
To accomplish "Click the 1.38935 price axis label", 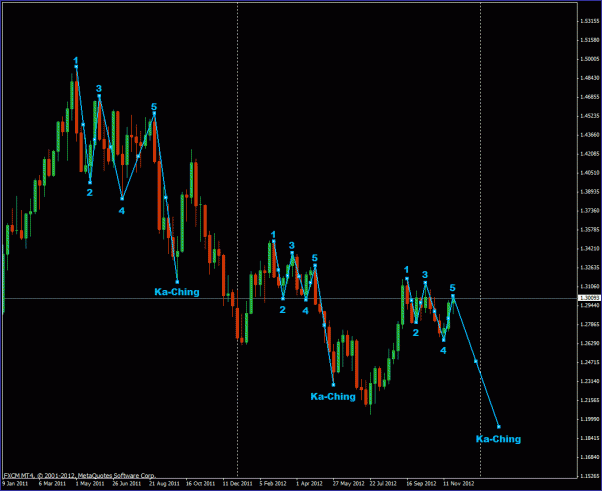I will point(590,192).
